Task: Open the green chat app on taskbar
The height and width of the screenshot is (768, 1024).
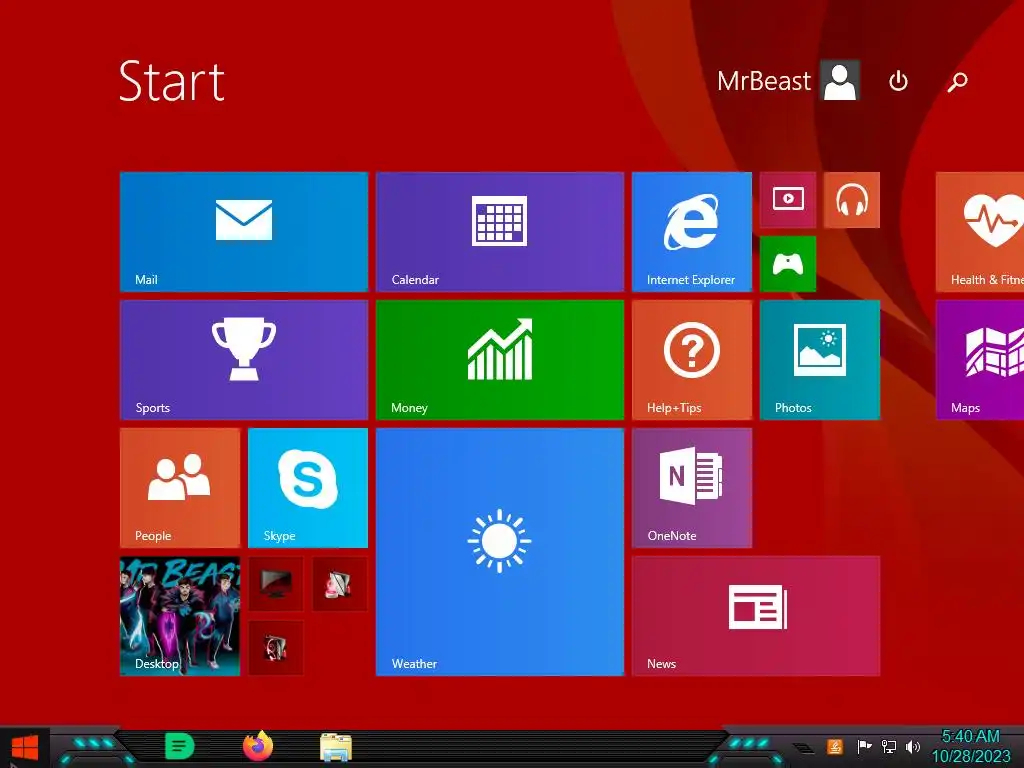Action: pyautogui.click(x=179, y=746)
